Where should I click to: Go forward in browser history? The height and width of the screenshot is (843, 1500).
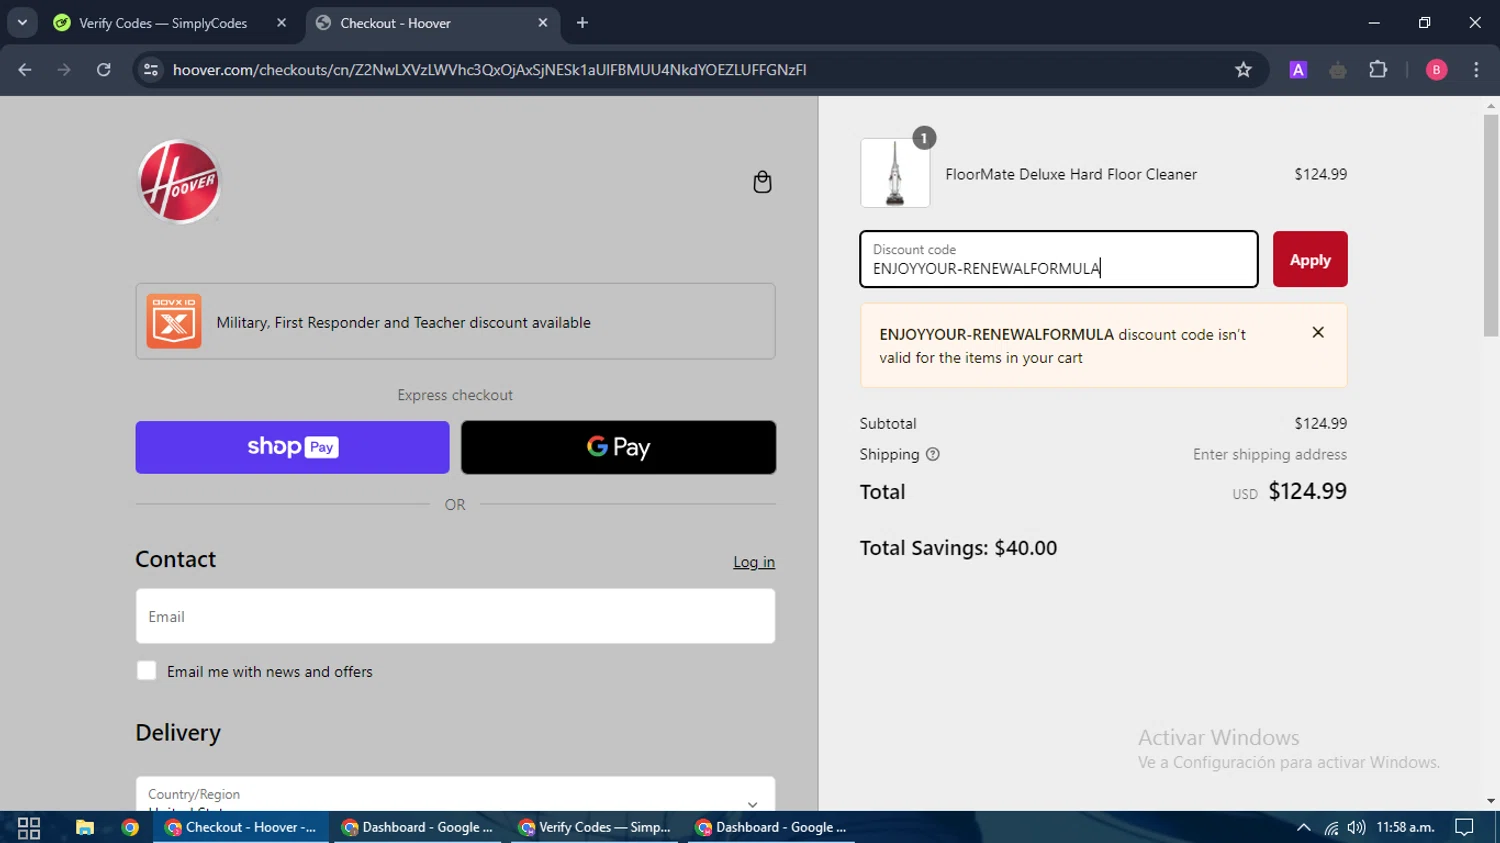(64, 70)
